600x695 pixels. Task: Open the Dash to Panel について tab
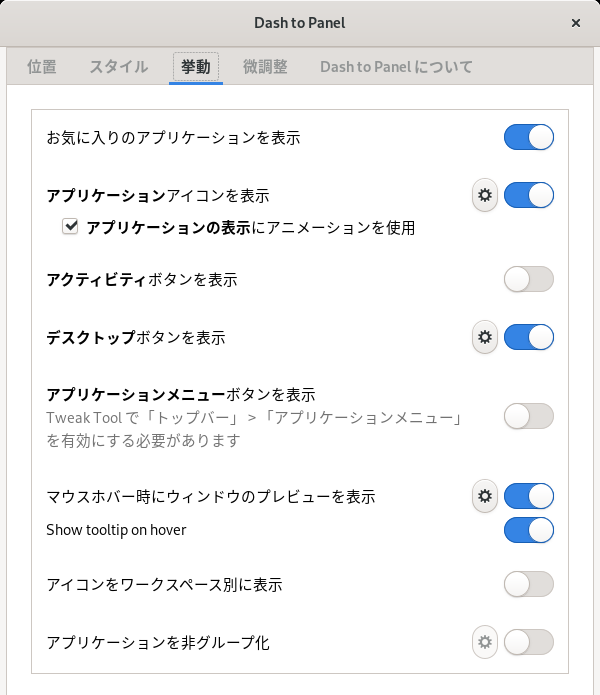(x=396, y=66)
